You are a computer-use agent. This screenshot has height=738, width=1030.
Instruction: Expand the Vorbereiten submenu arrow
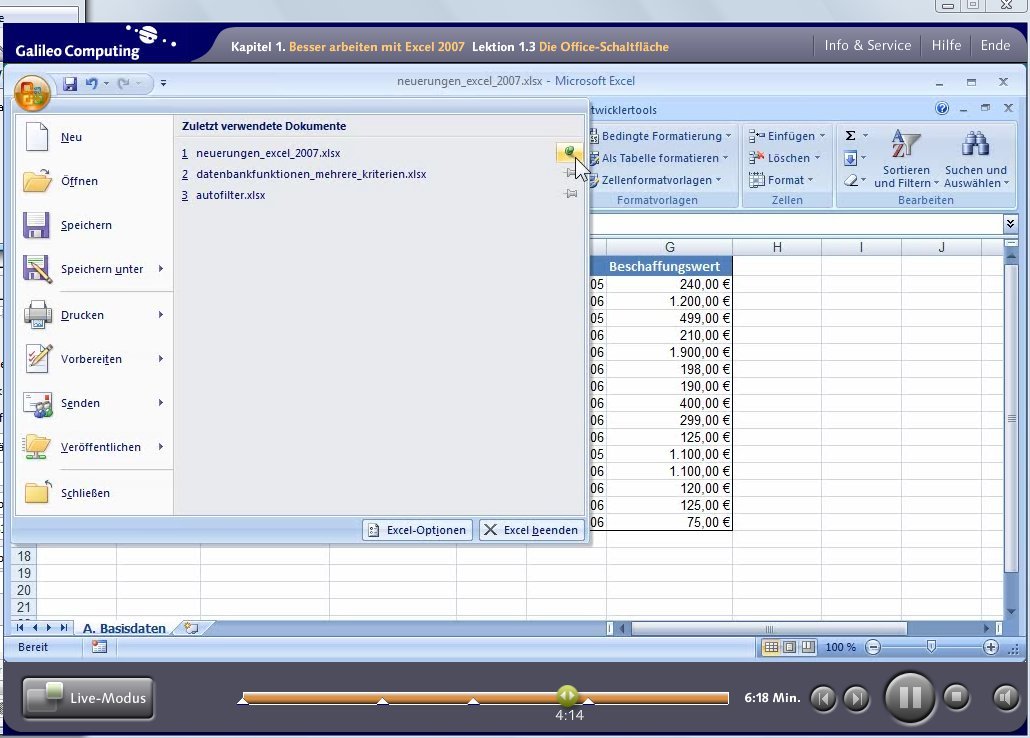click(160, 359)
